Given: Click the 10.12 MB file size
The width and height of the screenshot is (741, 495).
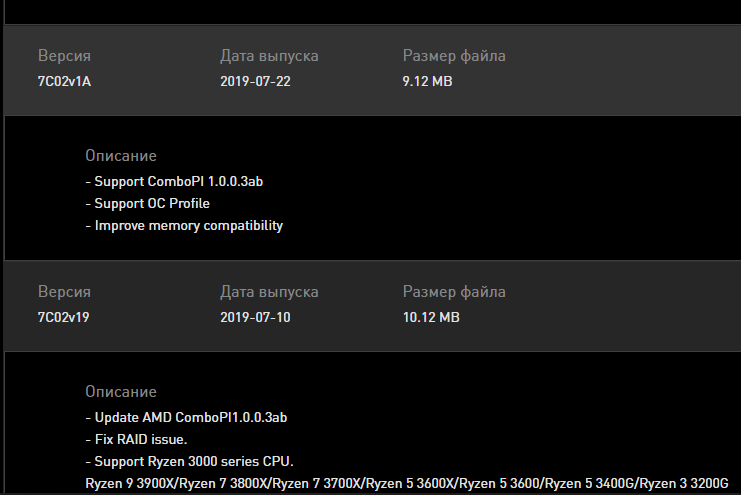Looking at the screenshot, I should click(x=431, y=317).
